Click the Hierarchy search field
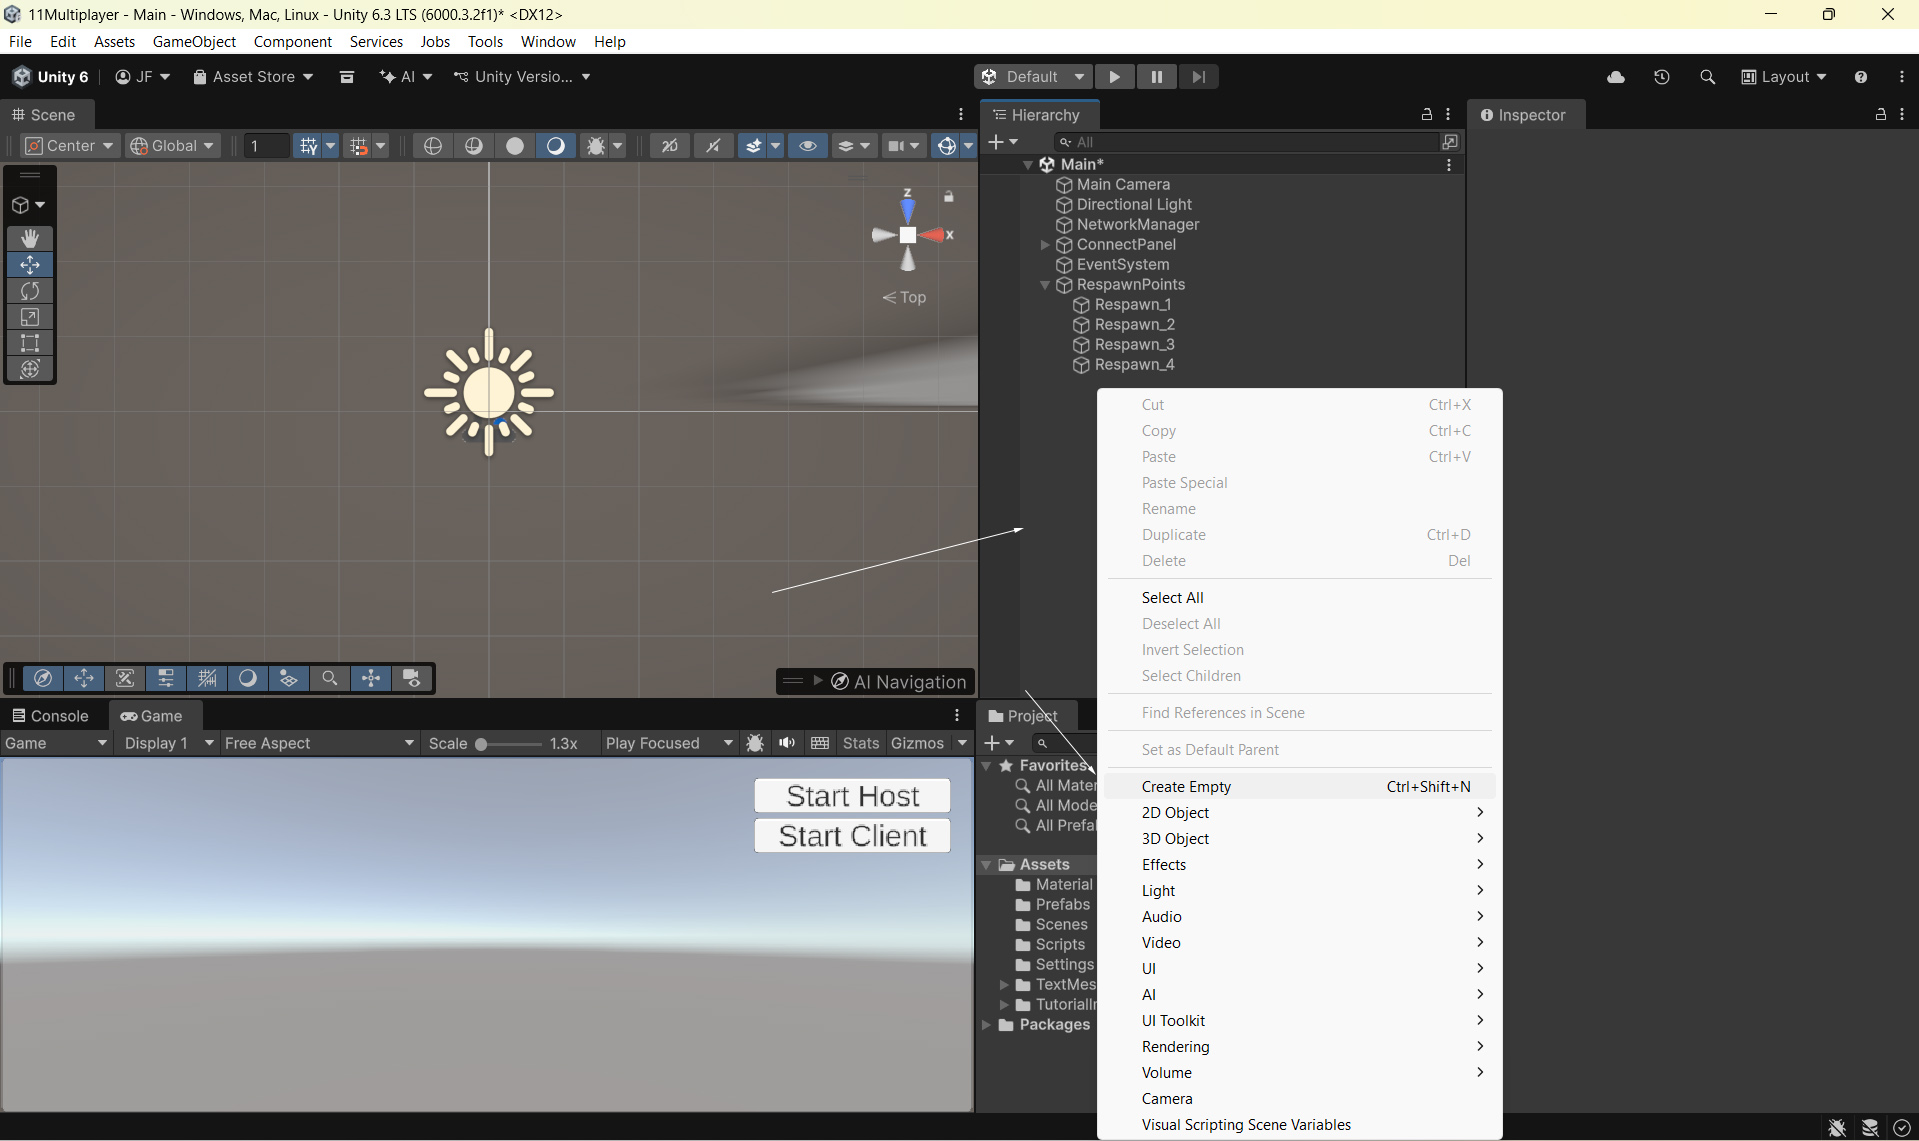 click(1250, 142)
